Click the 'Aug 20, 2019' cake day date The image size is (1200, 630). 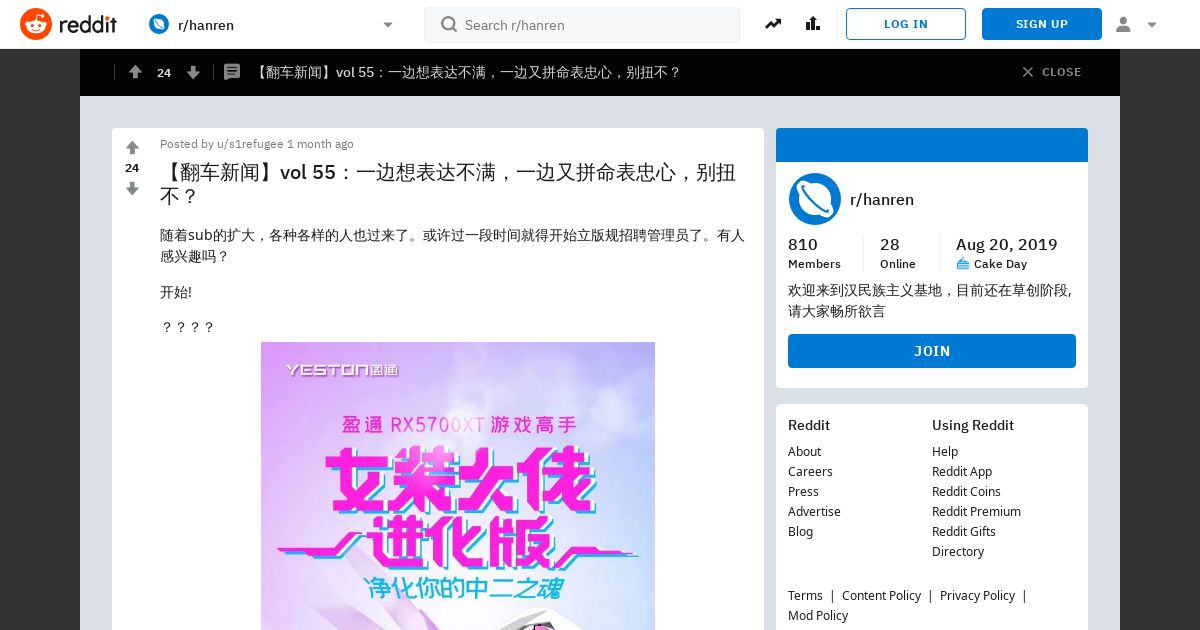tap(1006, 244)
